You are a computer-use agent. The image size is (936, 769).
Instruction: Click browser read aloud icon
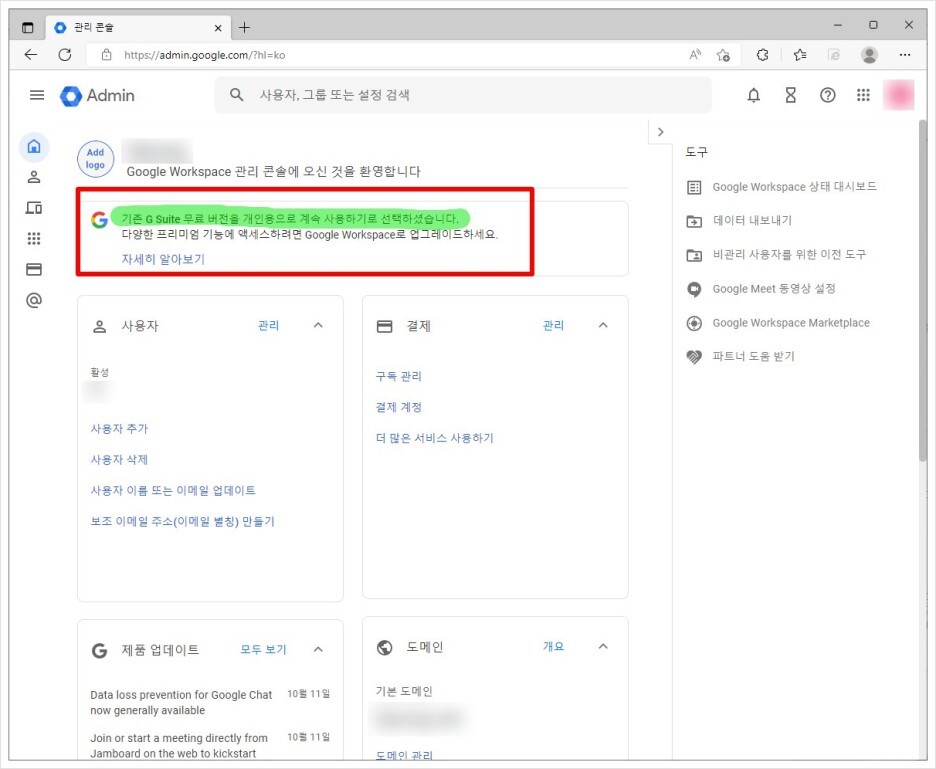coord(695,55)
